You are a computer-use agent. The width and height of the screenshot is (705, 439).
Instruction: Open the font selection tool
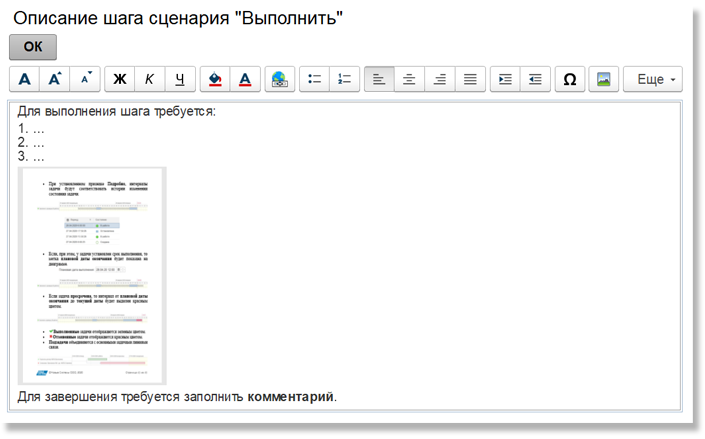click(x=25, y=79)
